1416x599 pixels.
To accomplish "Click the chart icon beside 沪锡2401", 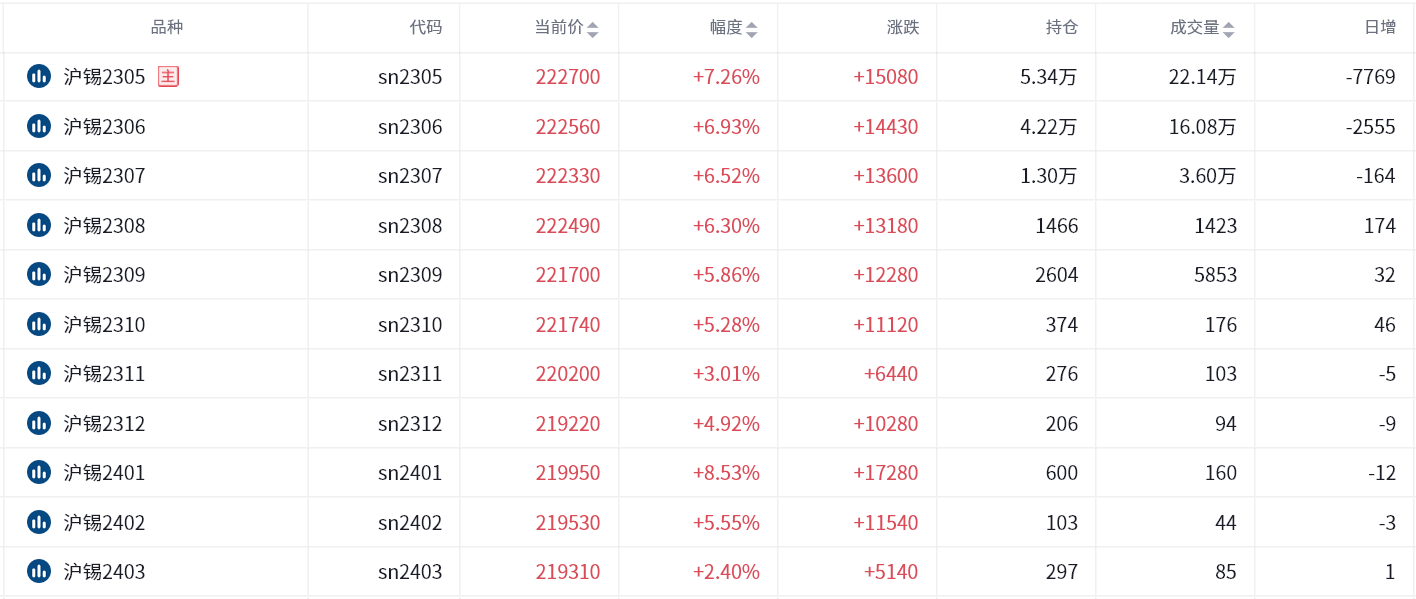I will [39, 472].
